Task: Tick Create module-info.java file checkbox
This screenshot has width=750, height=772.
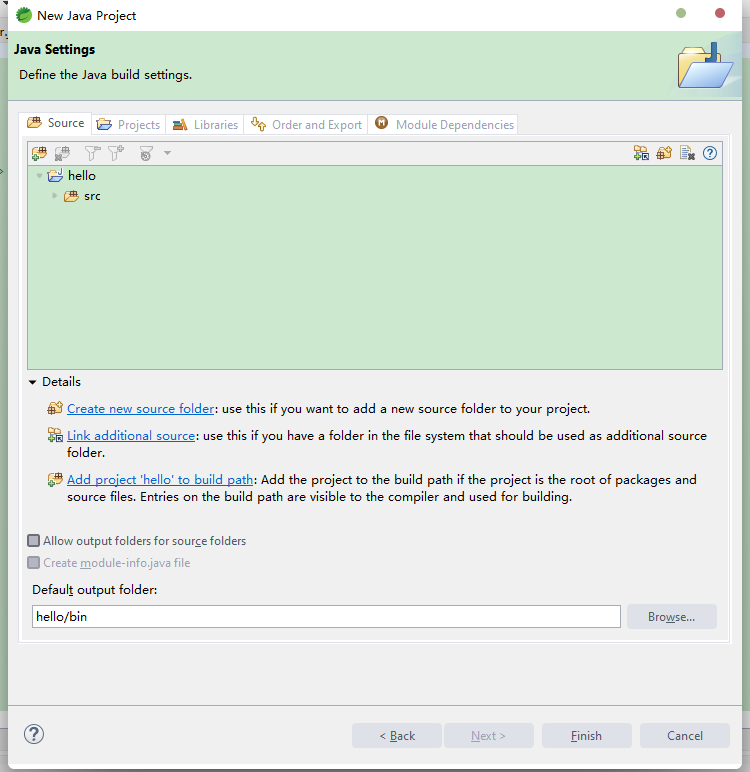Action: point(33,563)
